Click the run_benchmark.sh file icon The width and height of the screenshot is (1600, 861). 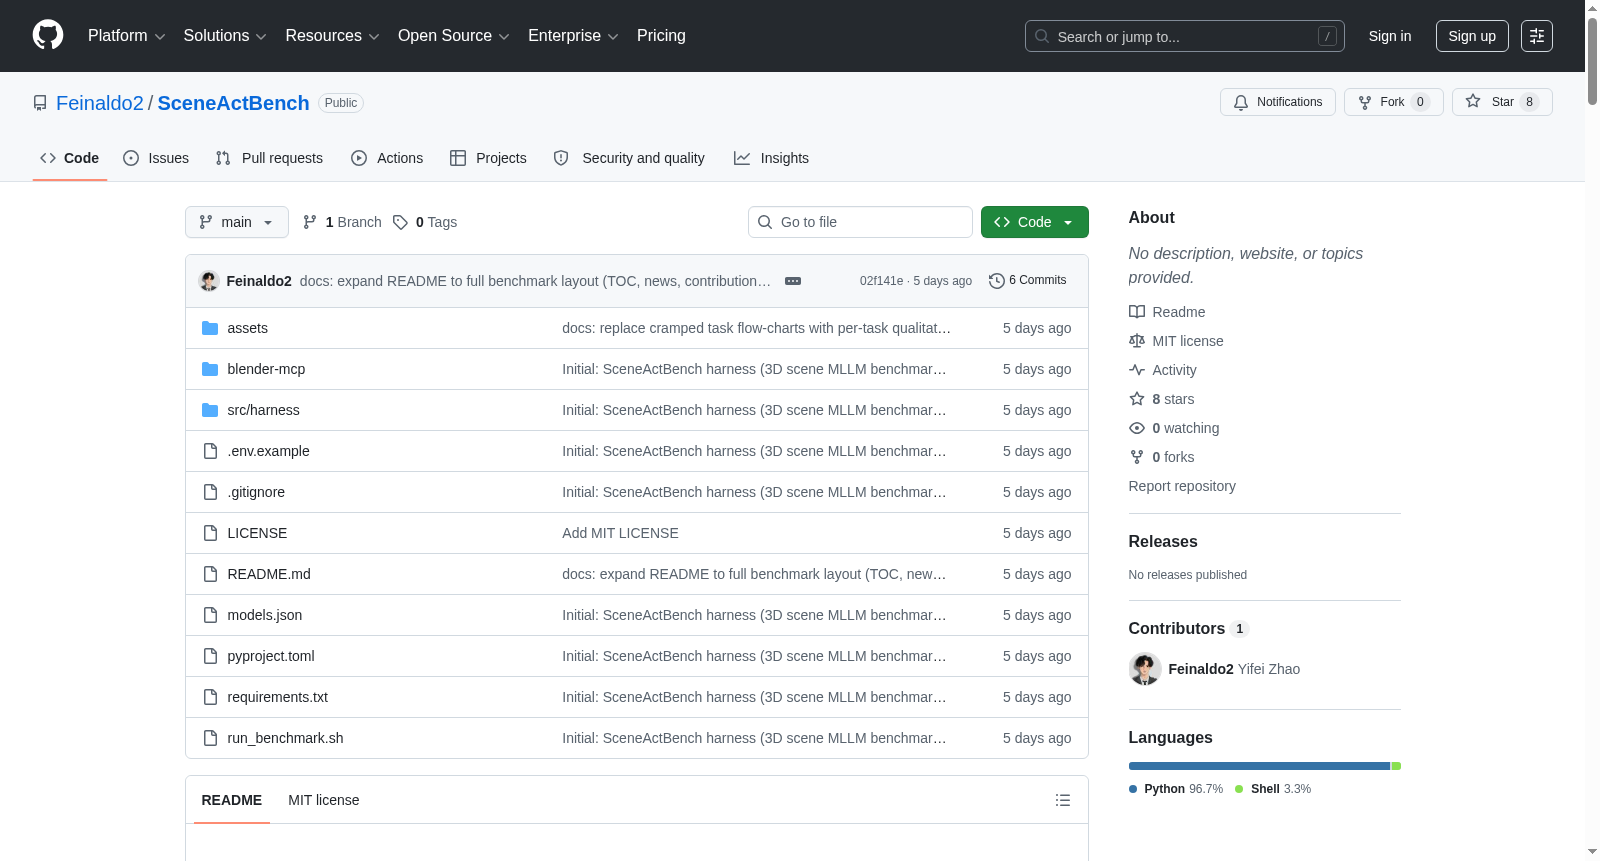pyautogui.click(x=210, y=738)
